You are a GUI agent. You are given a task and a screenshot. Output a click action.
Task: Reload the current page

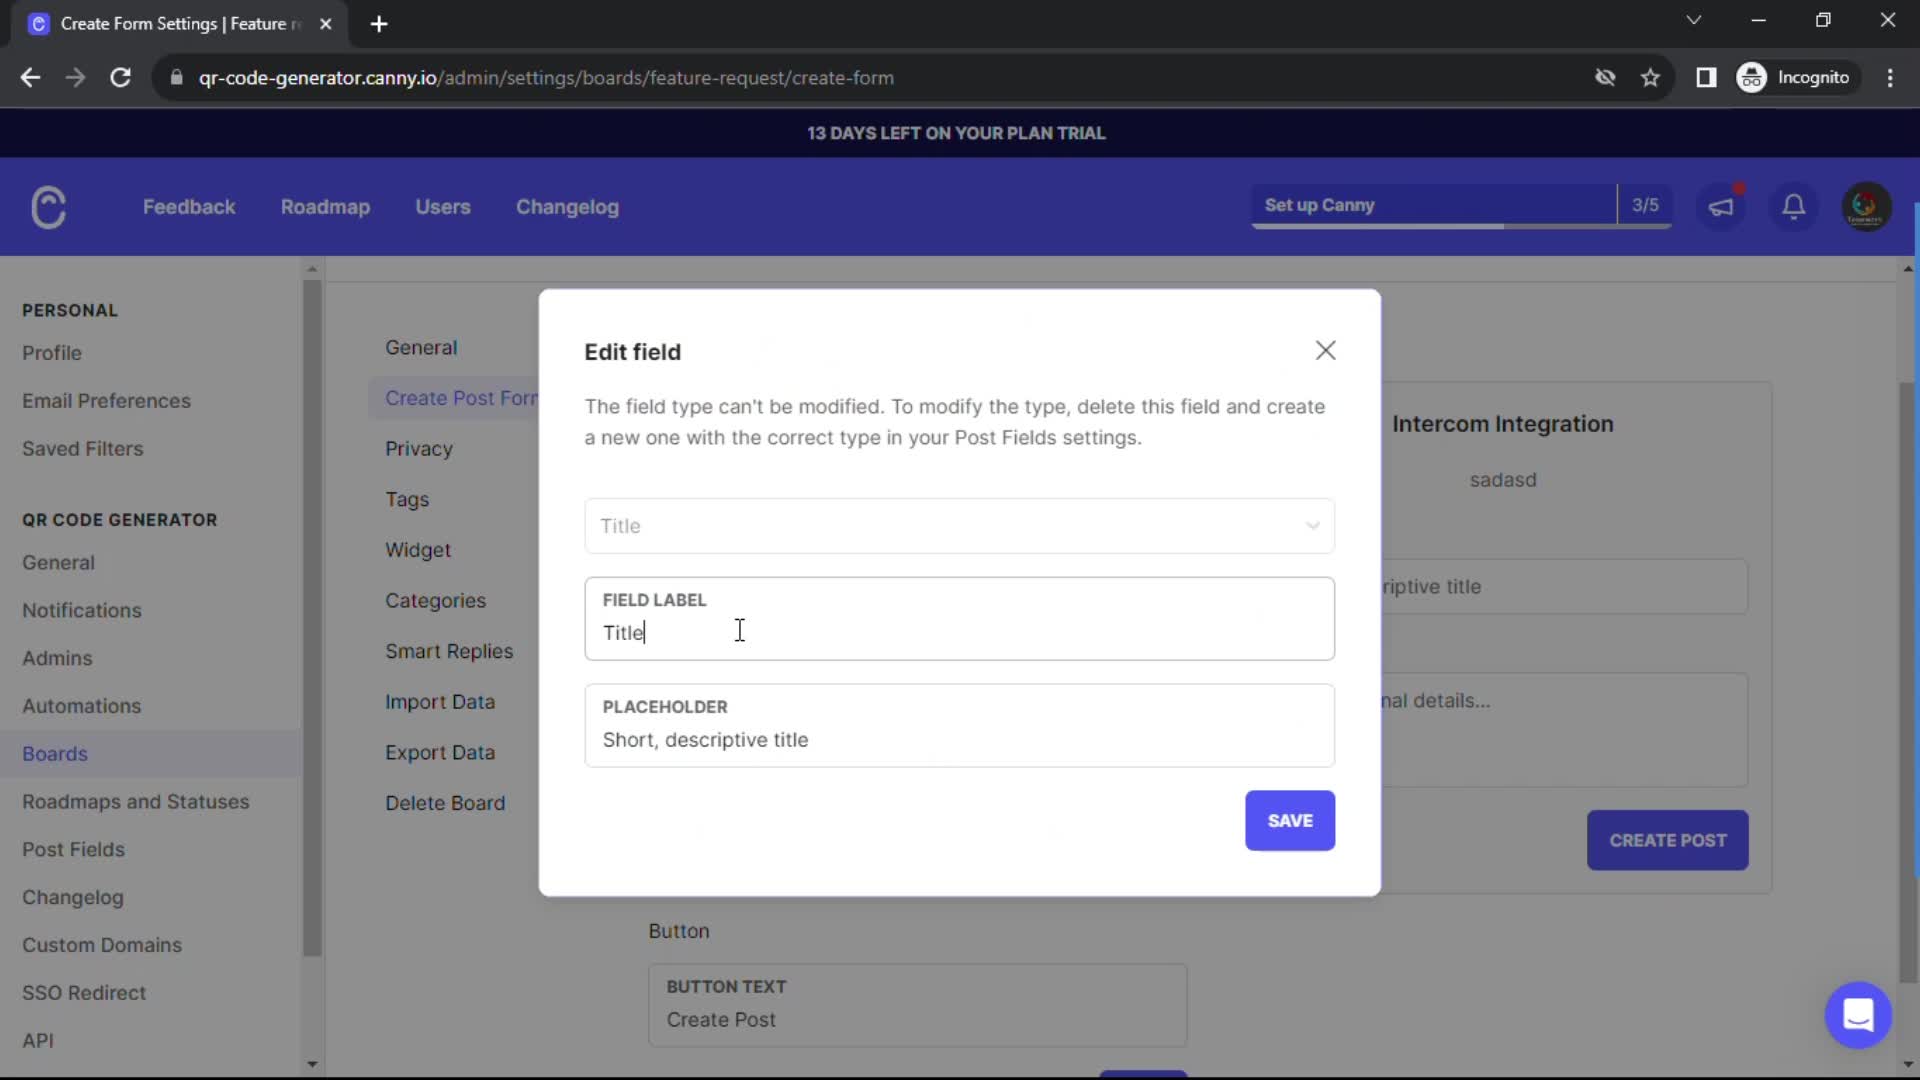pyautogui.click(x=120, y=78)
